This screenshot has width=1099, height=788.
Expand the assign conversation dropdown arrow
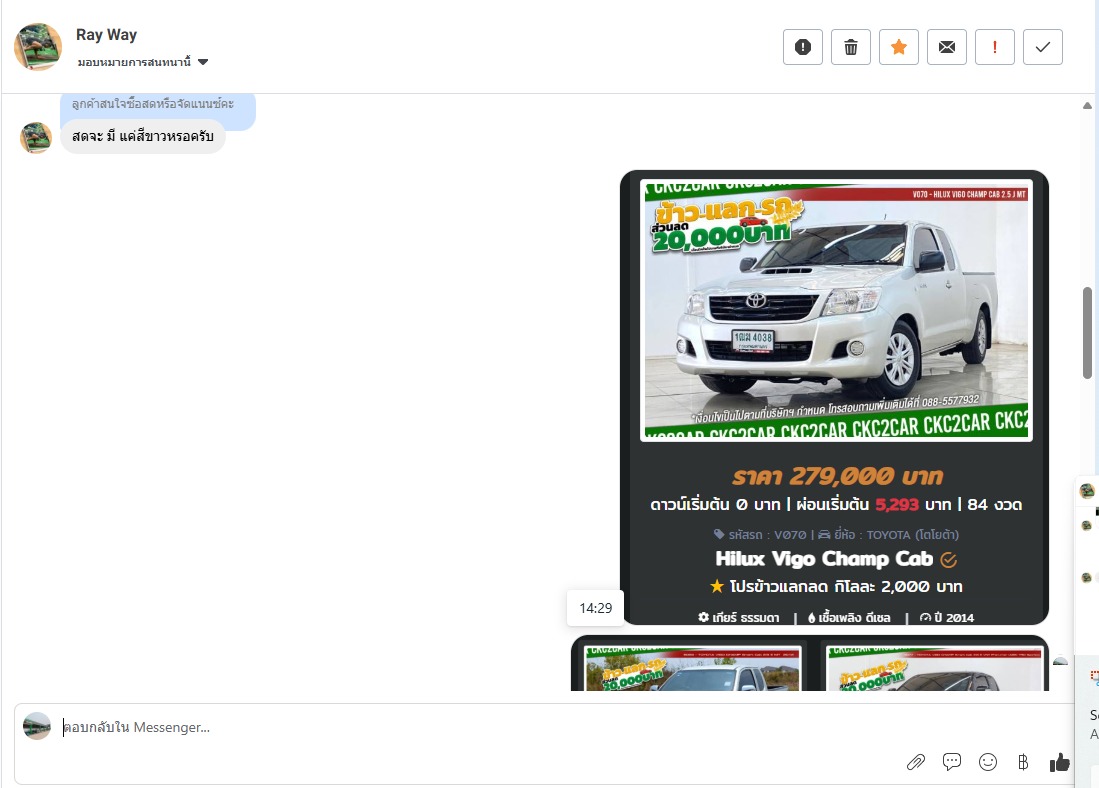click(x=203, y=62)
